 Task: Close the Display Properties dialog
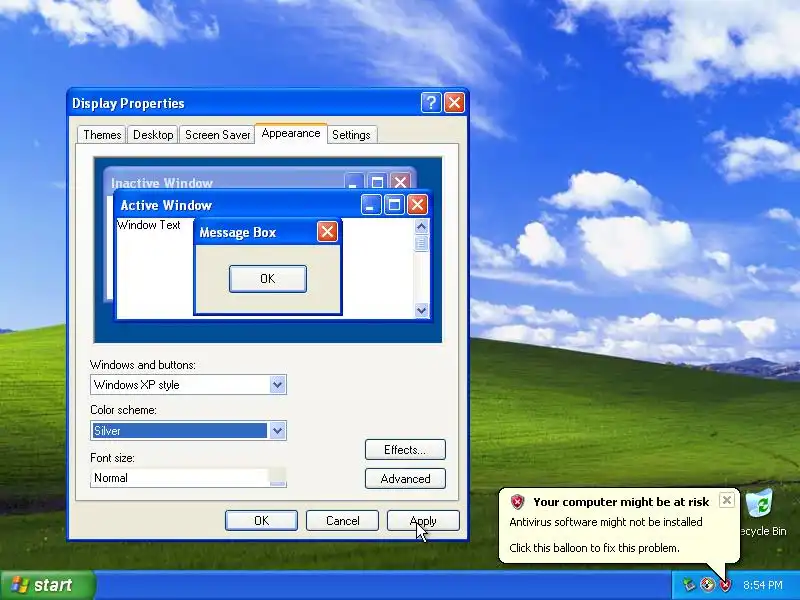[454, 103]
